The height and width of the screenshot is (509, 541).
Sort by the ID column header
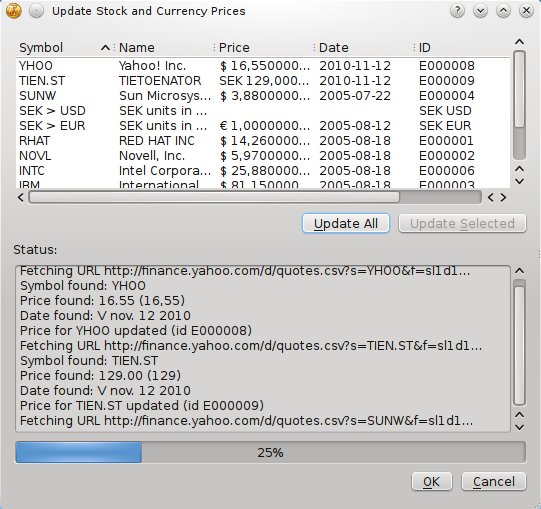(x=462, y=48)
